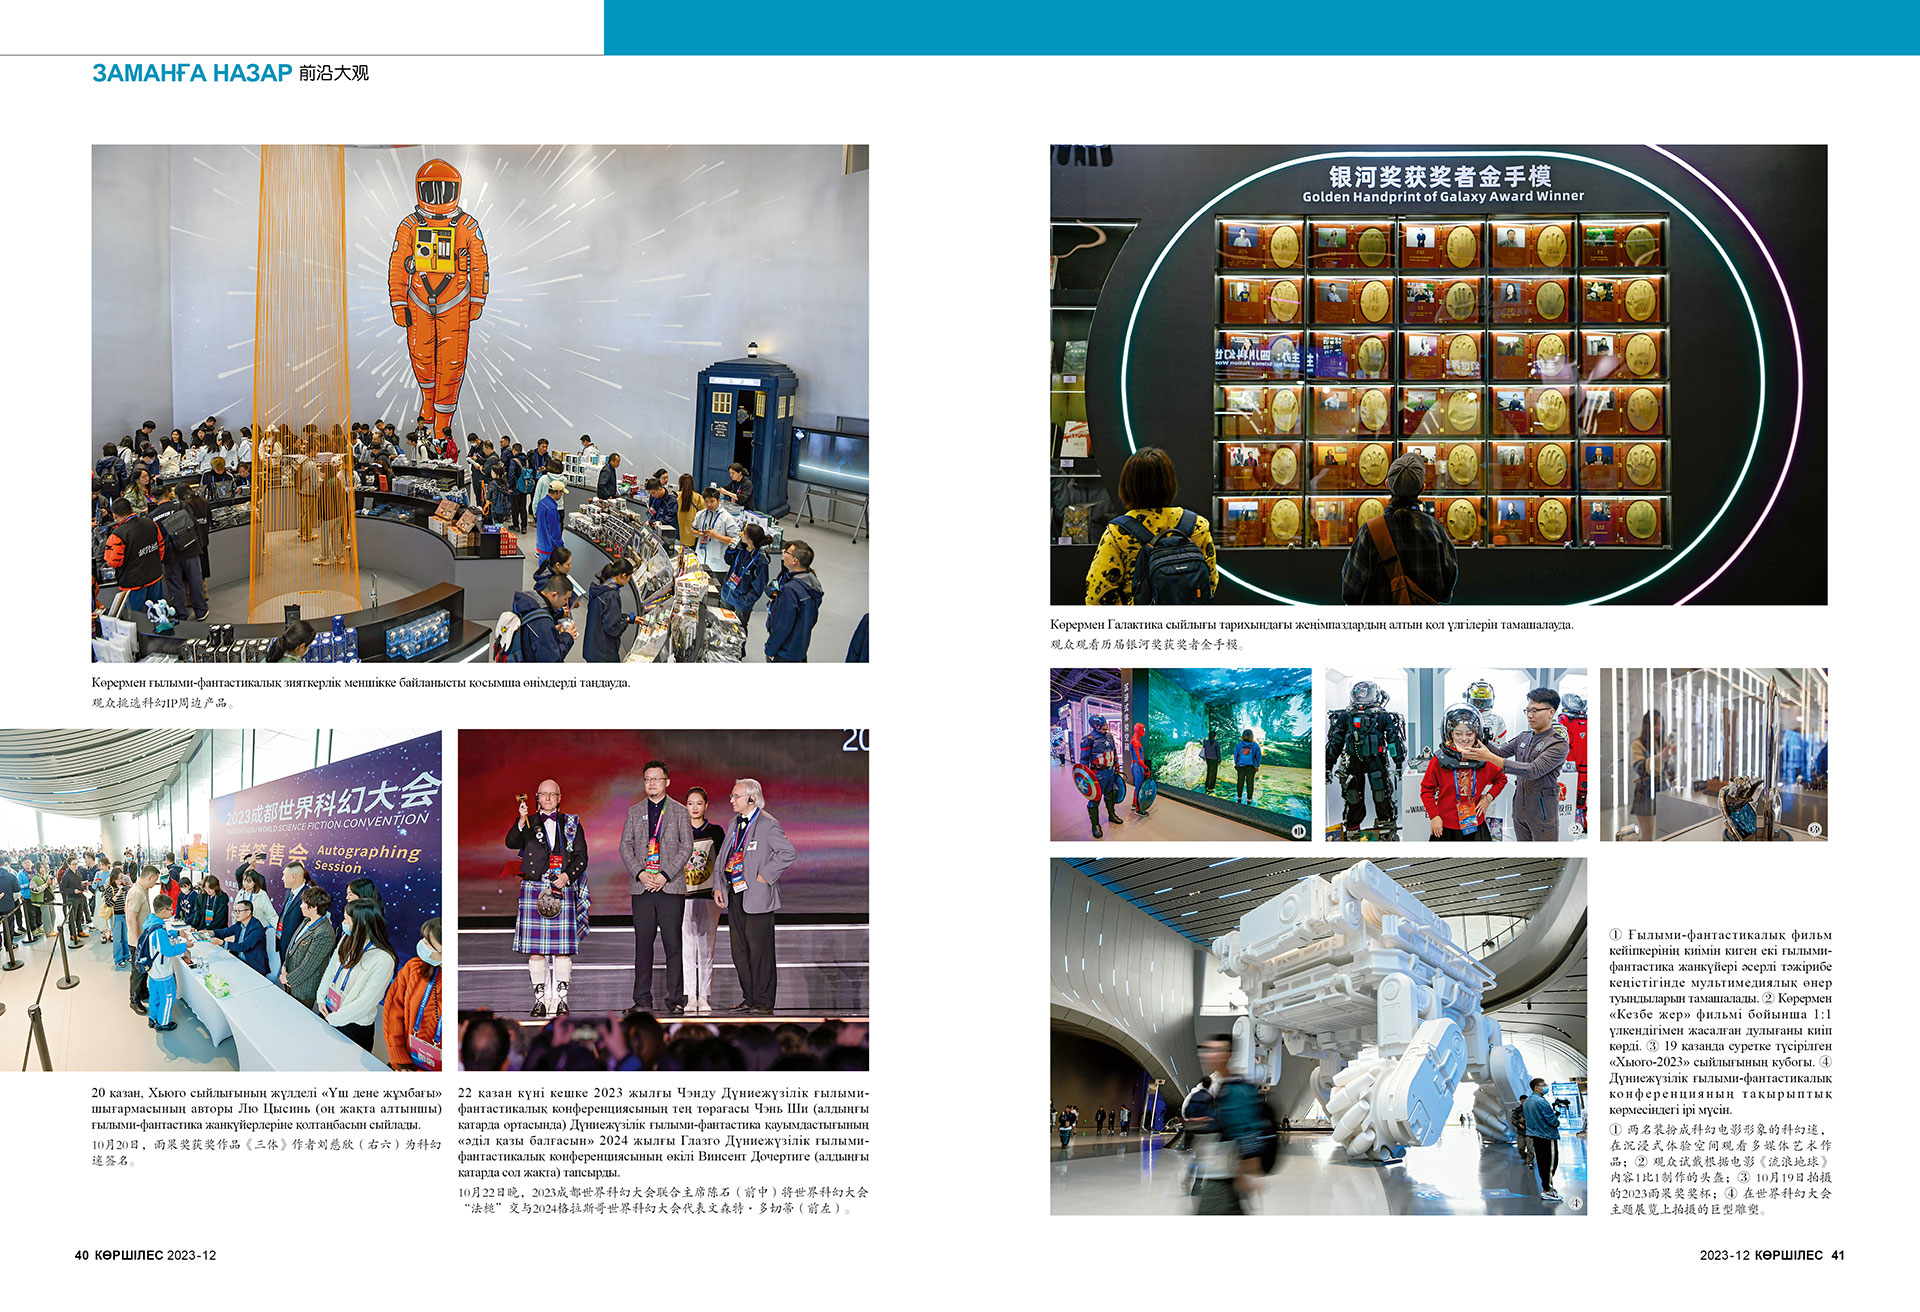Open the Golden Handprint wall photo
This screenshot has width=1920, height=1312.
pyautogui.click(x=1438, y=374)
